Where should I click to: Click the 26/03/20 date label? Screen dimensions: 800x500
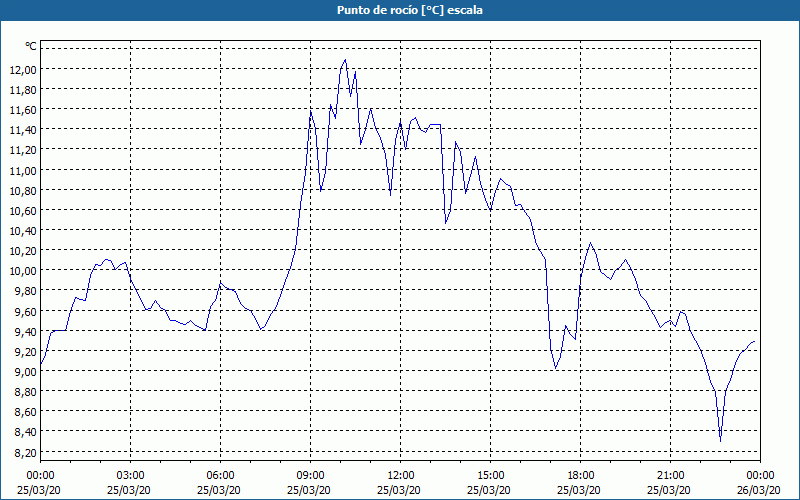click(x=760, y=490)
